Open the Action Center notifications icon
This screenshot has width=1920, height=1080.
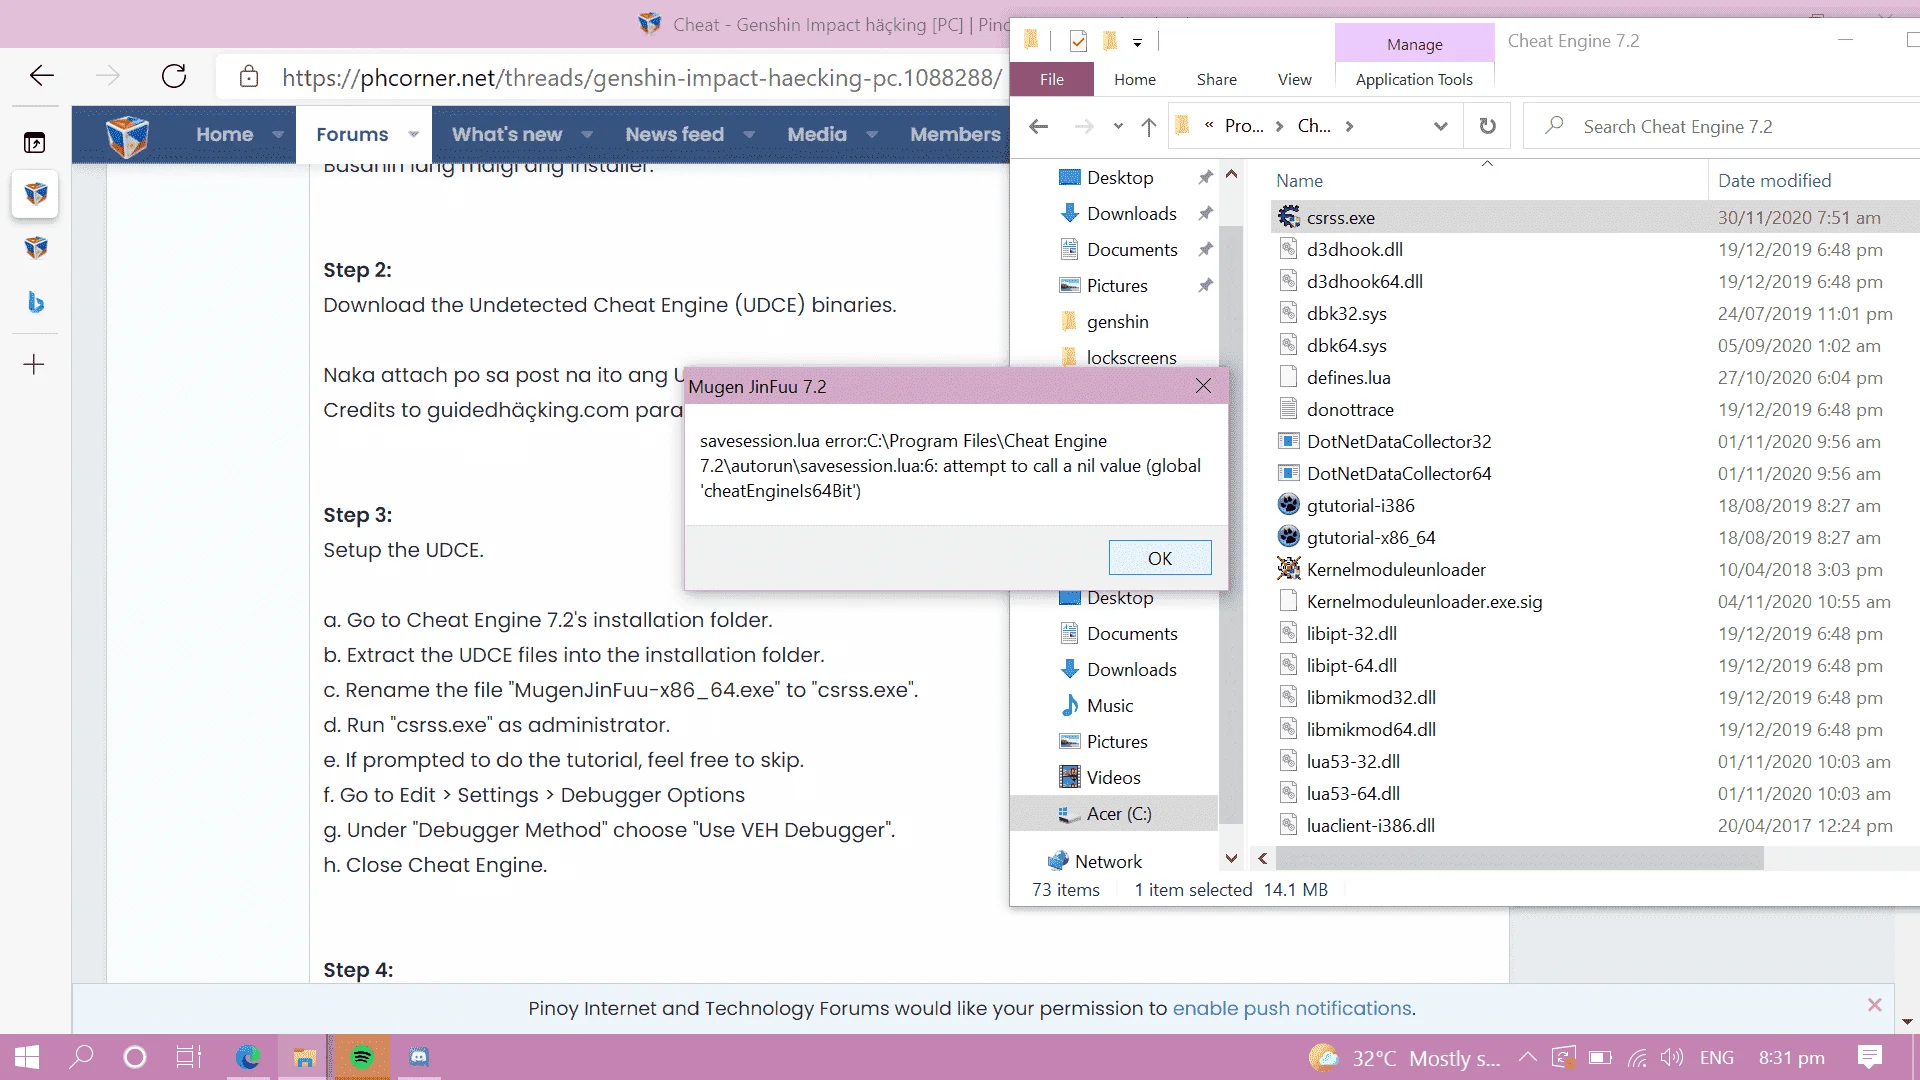pos(1869,1057)
